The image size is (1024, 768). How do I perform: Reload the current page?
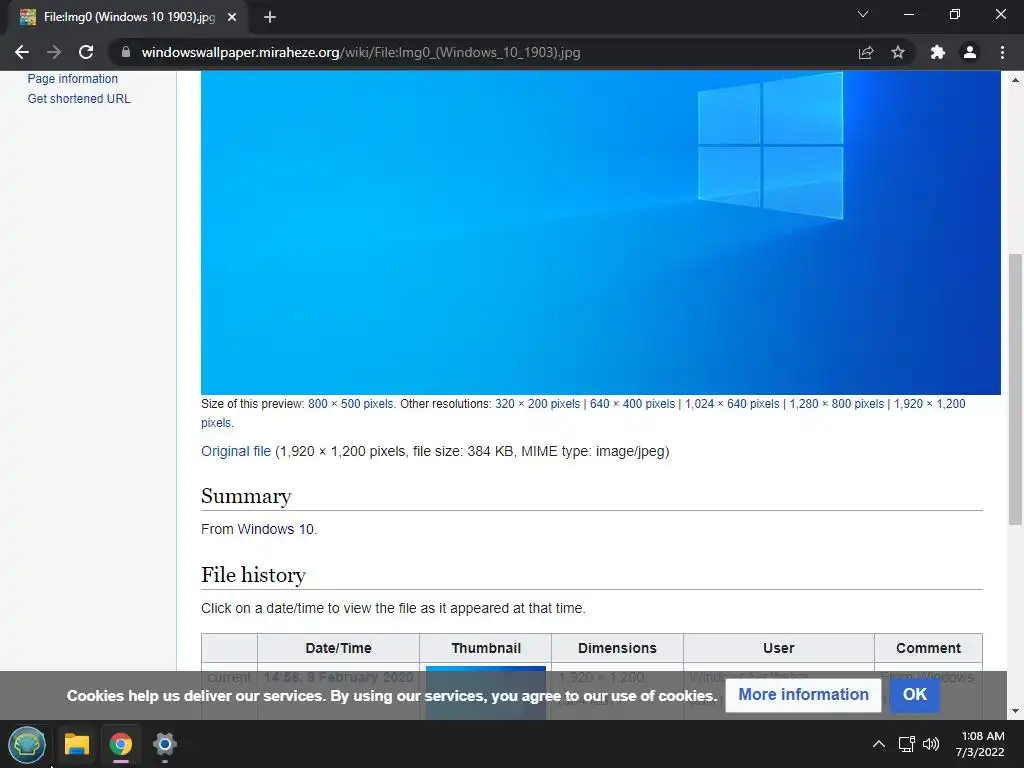[x=86, y=52]
